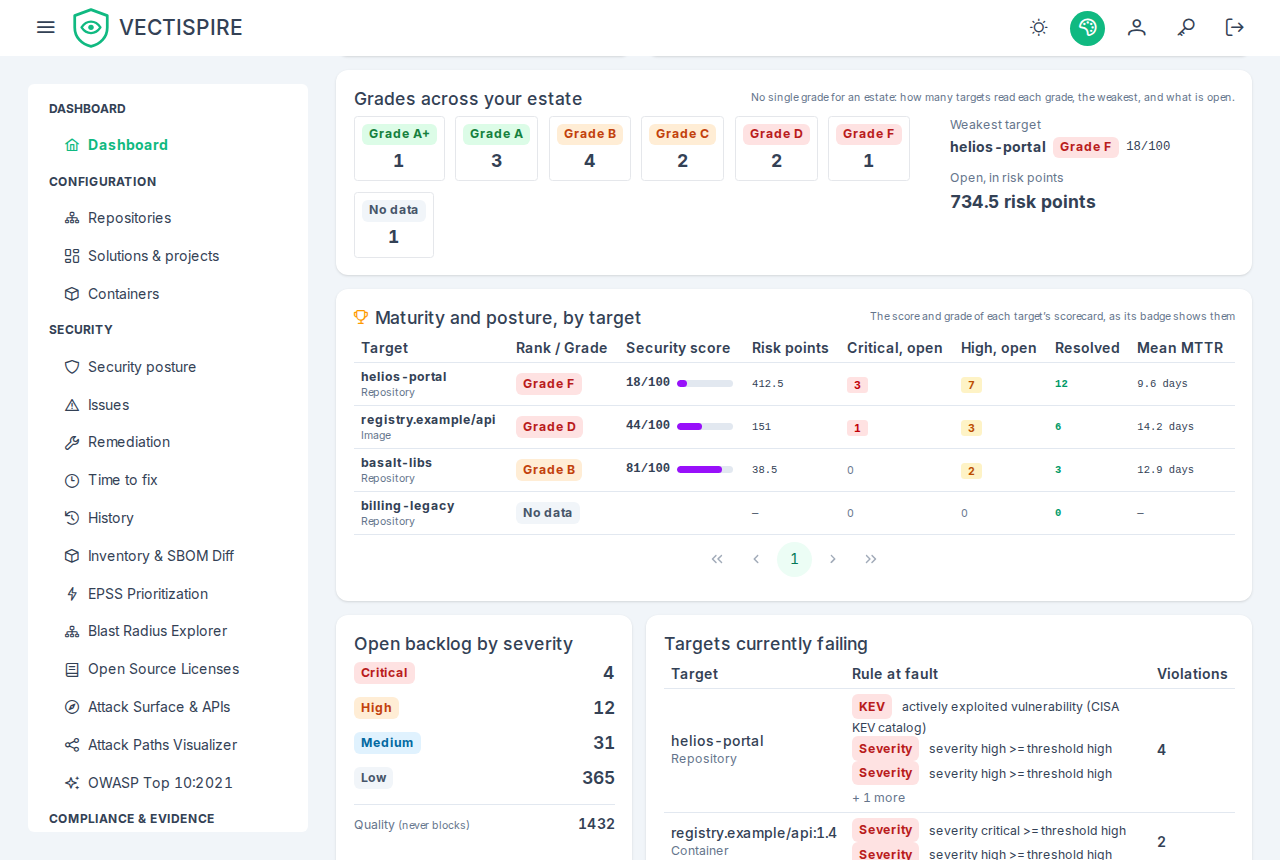This screenshot has height=860, width=1280.
Task: Click the basalt-libs security score bar
Action: click(x=705, y=469)
